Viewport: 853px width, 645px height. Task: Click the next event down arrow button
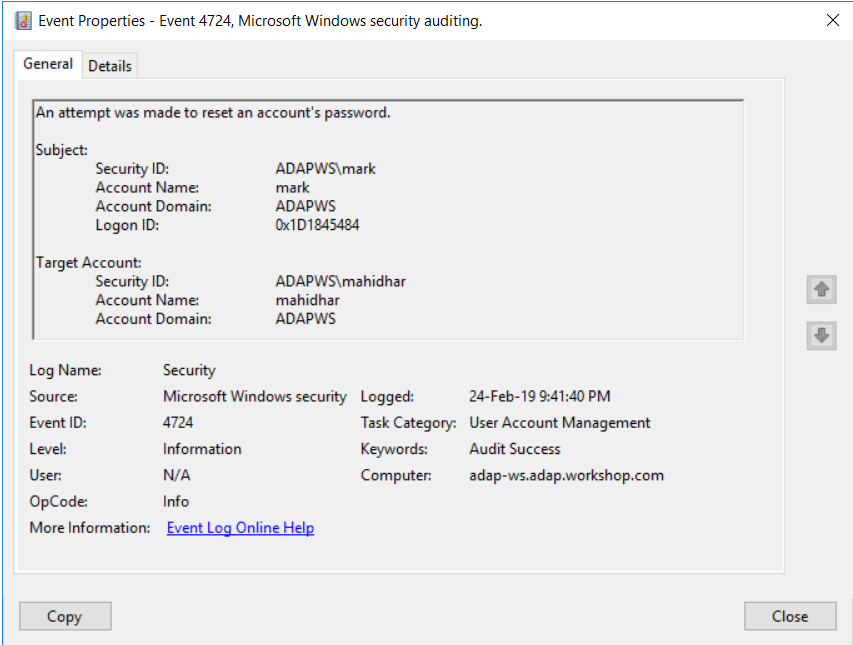point(821,336)
